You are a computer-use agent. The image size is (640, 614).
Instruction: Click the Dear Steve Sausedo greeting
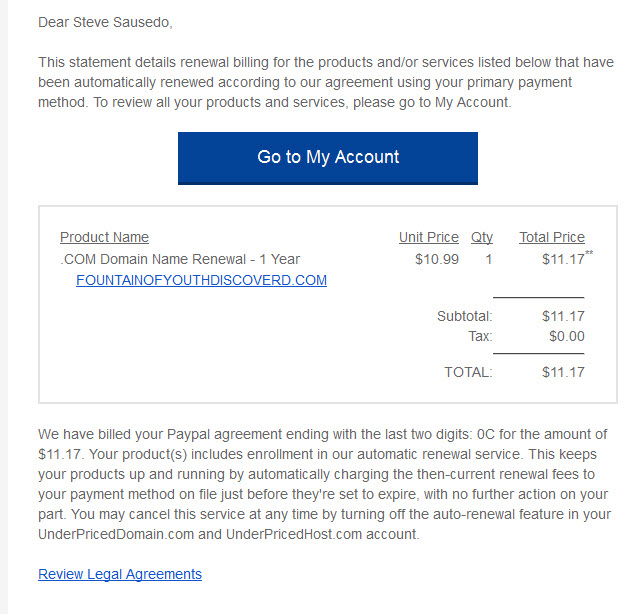105,22
